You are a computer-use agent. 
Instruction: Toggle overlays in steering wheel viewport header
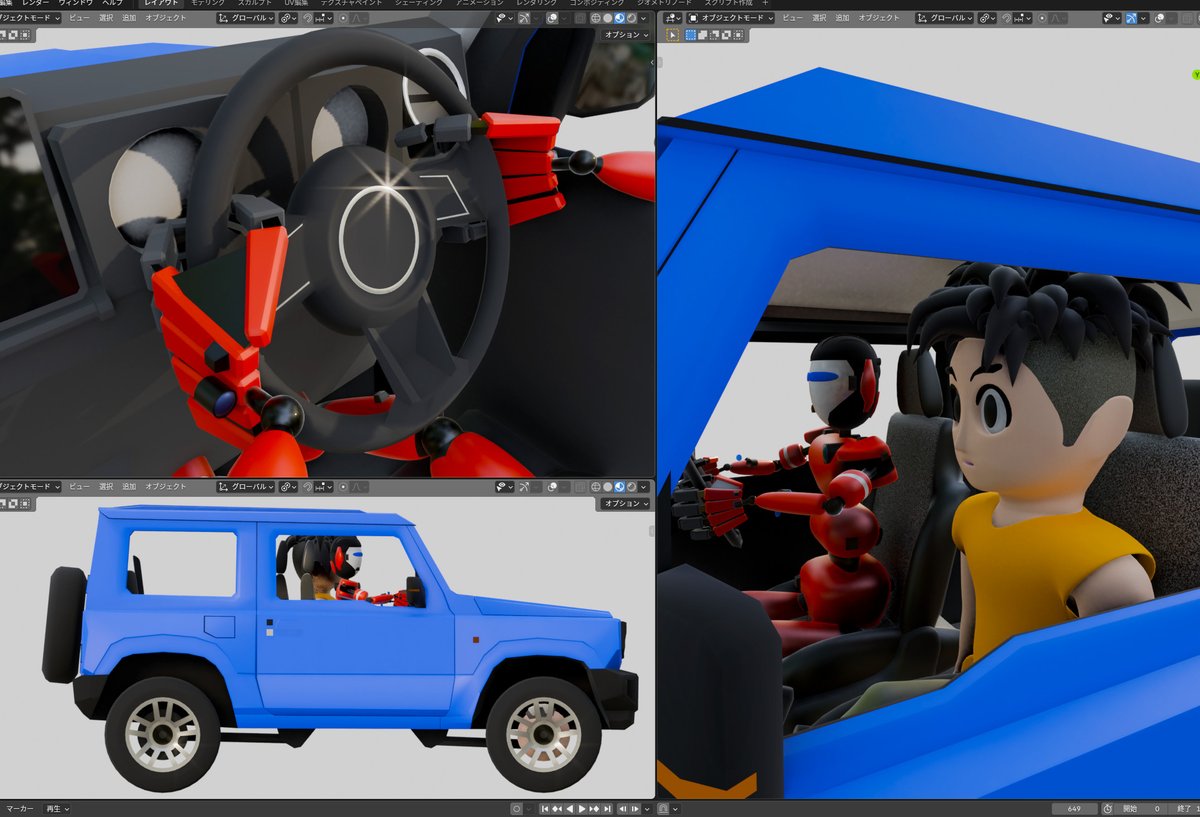[550, 18]
